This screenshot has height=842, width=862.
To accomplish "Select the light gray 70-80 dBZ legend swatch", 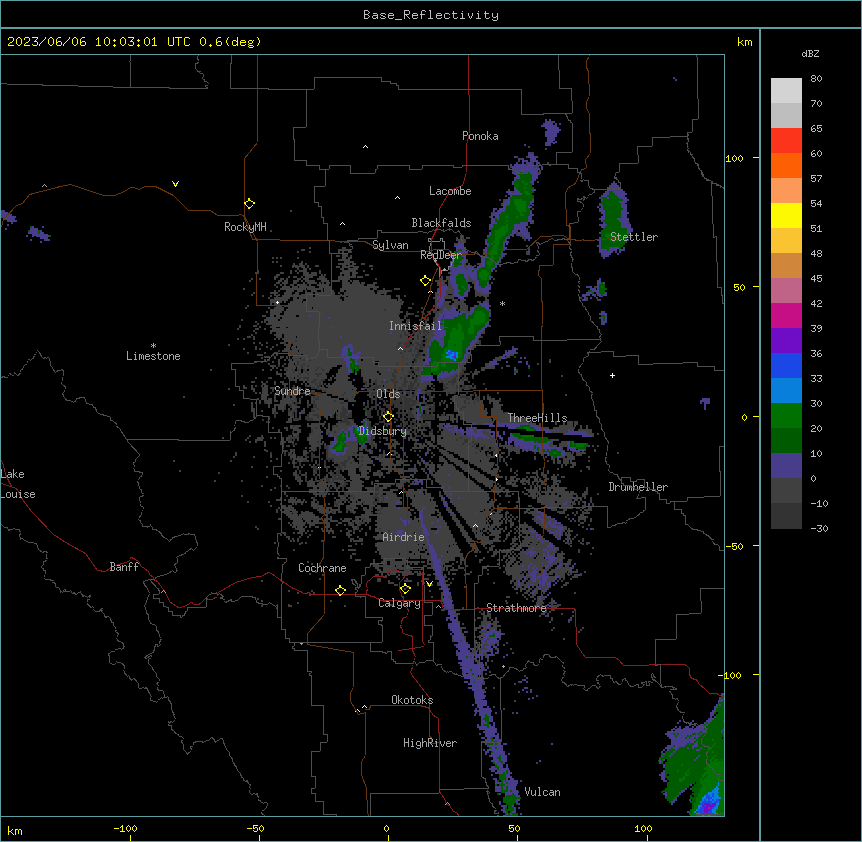I will click(x=786, y=91).
